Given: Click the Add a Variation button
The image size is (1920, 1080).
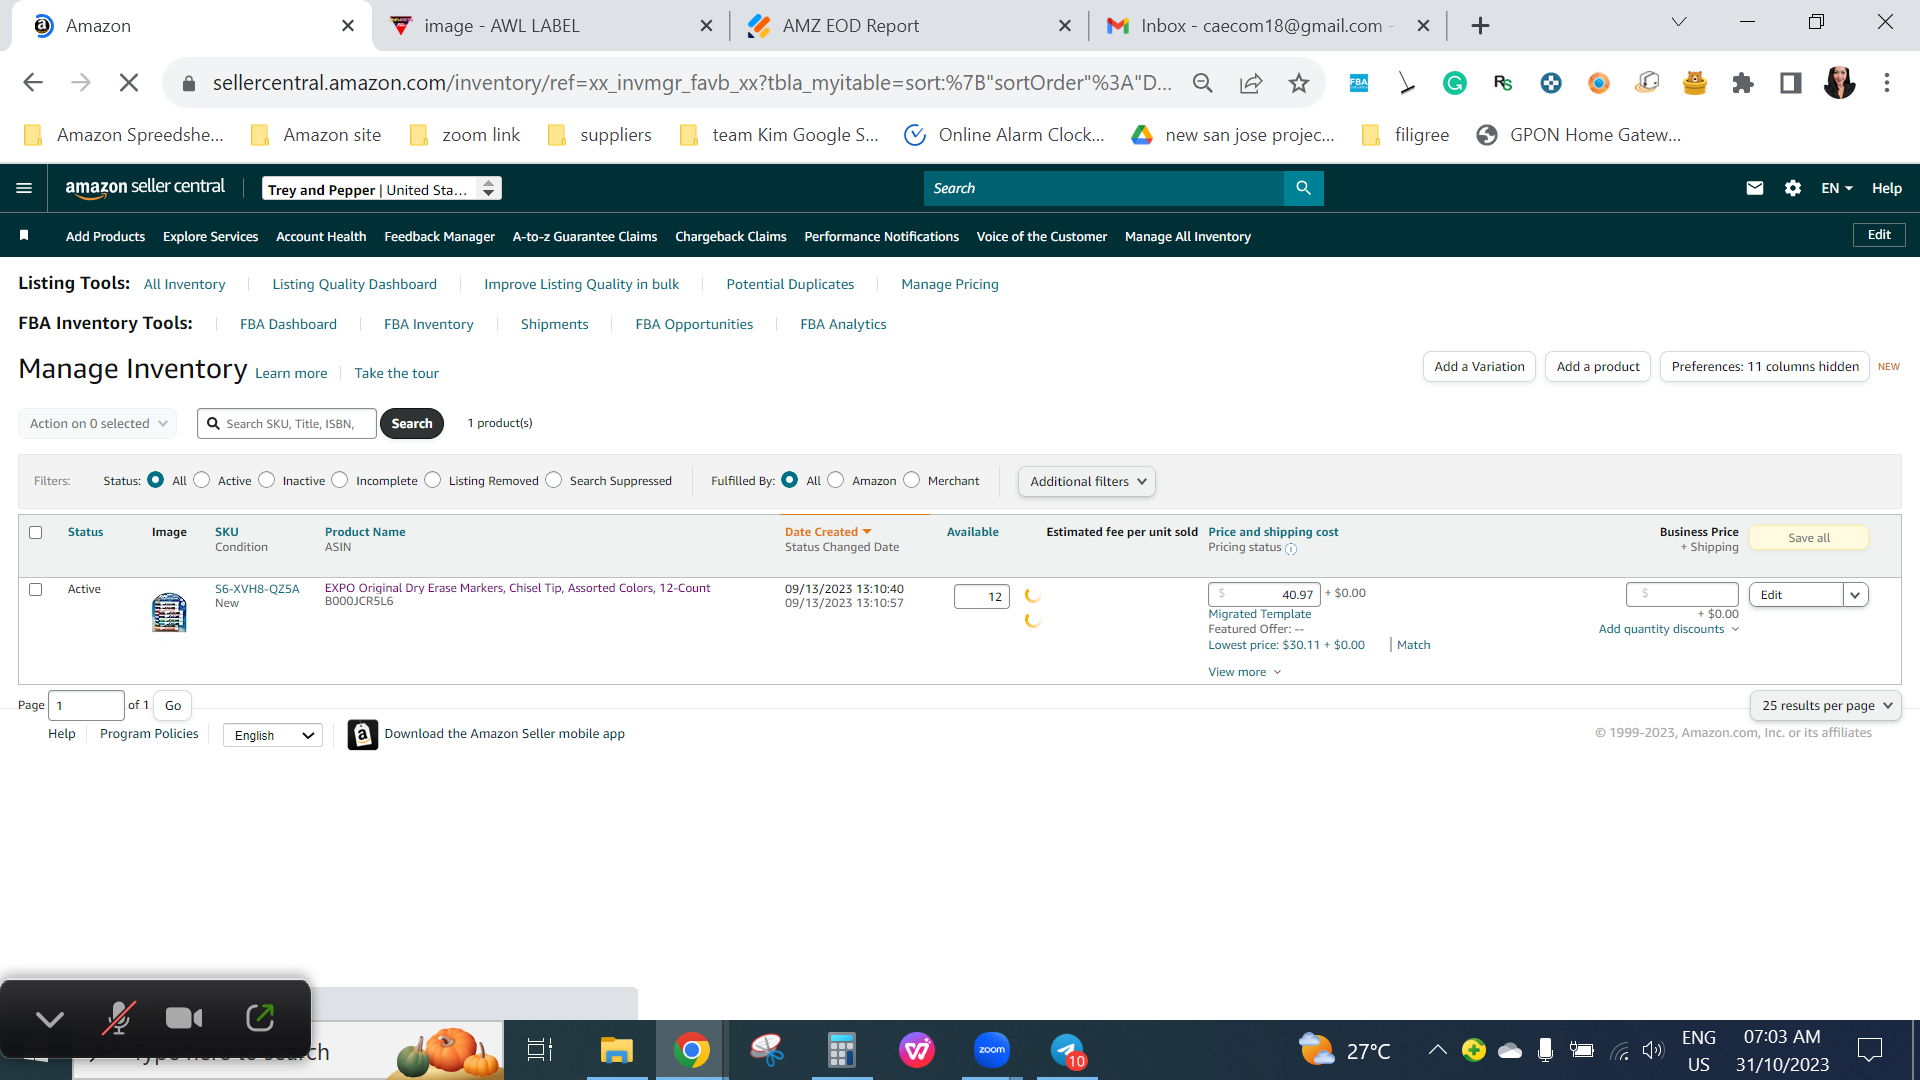Looking at the screenshot, I should [1479, 367].
